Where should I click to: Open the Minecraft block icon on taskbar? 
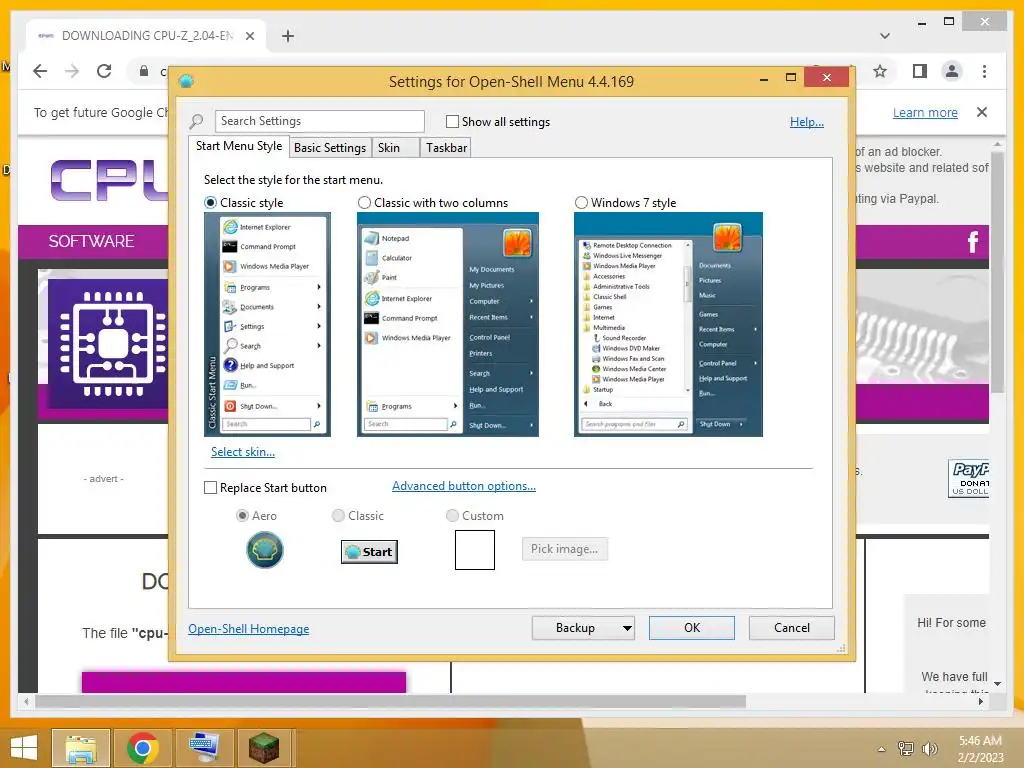[x=264, y=748]
